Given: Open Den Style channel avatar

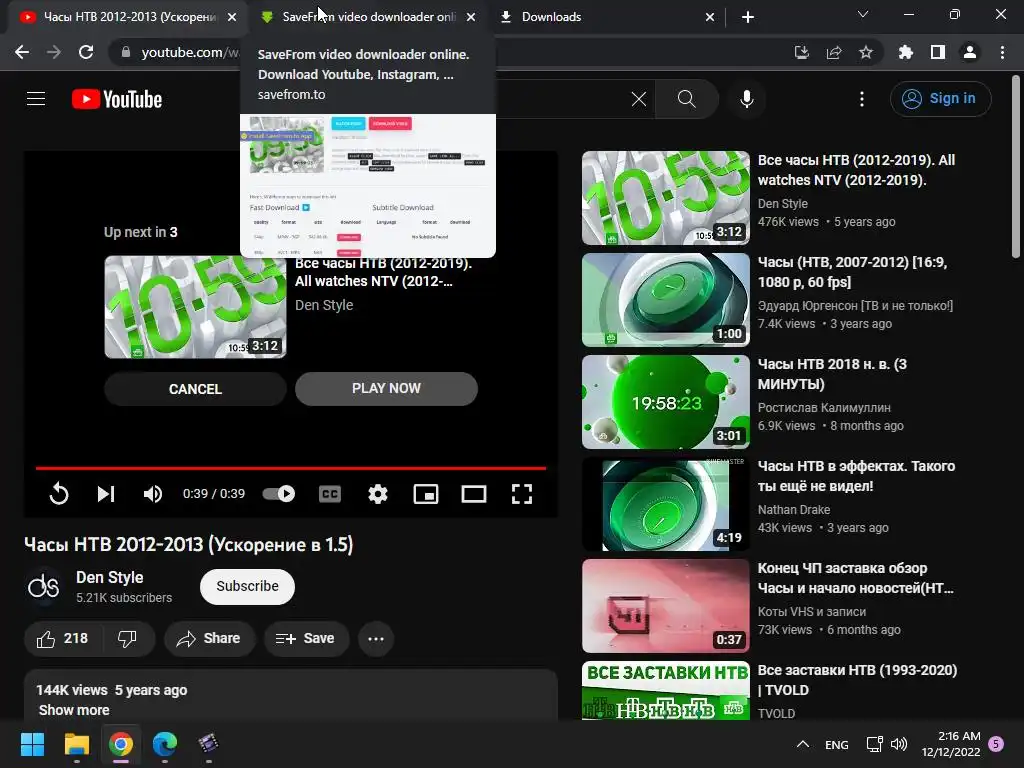Looking at the screenshot, I should pyautogui.click(x=44, y=586).
